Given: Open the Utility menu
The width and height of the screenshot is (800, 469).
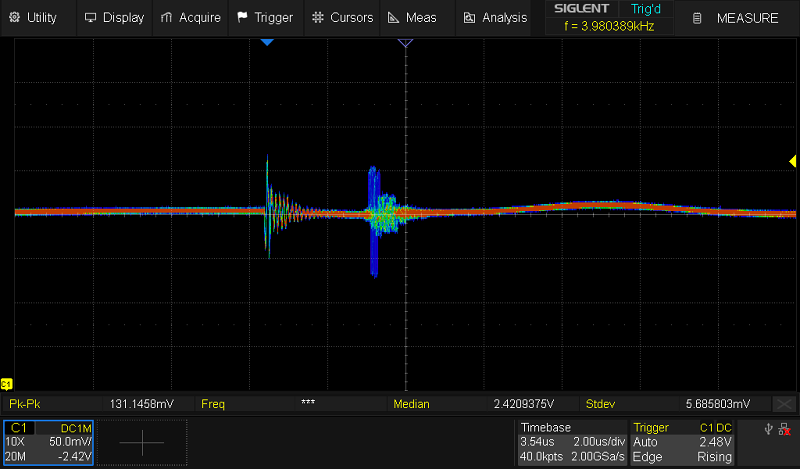Looking at the screenshot, I should click(32, 17).
